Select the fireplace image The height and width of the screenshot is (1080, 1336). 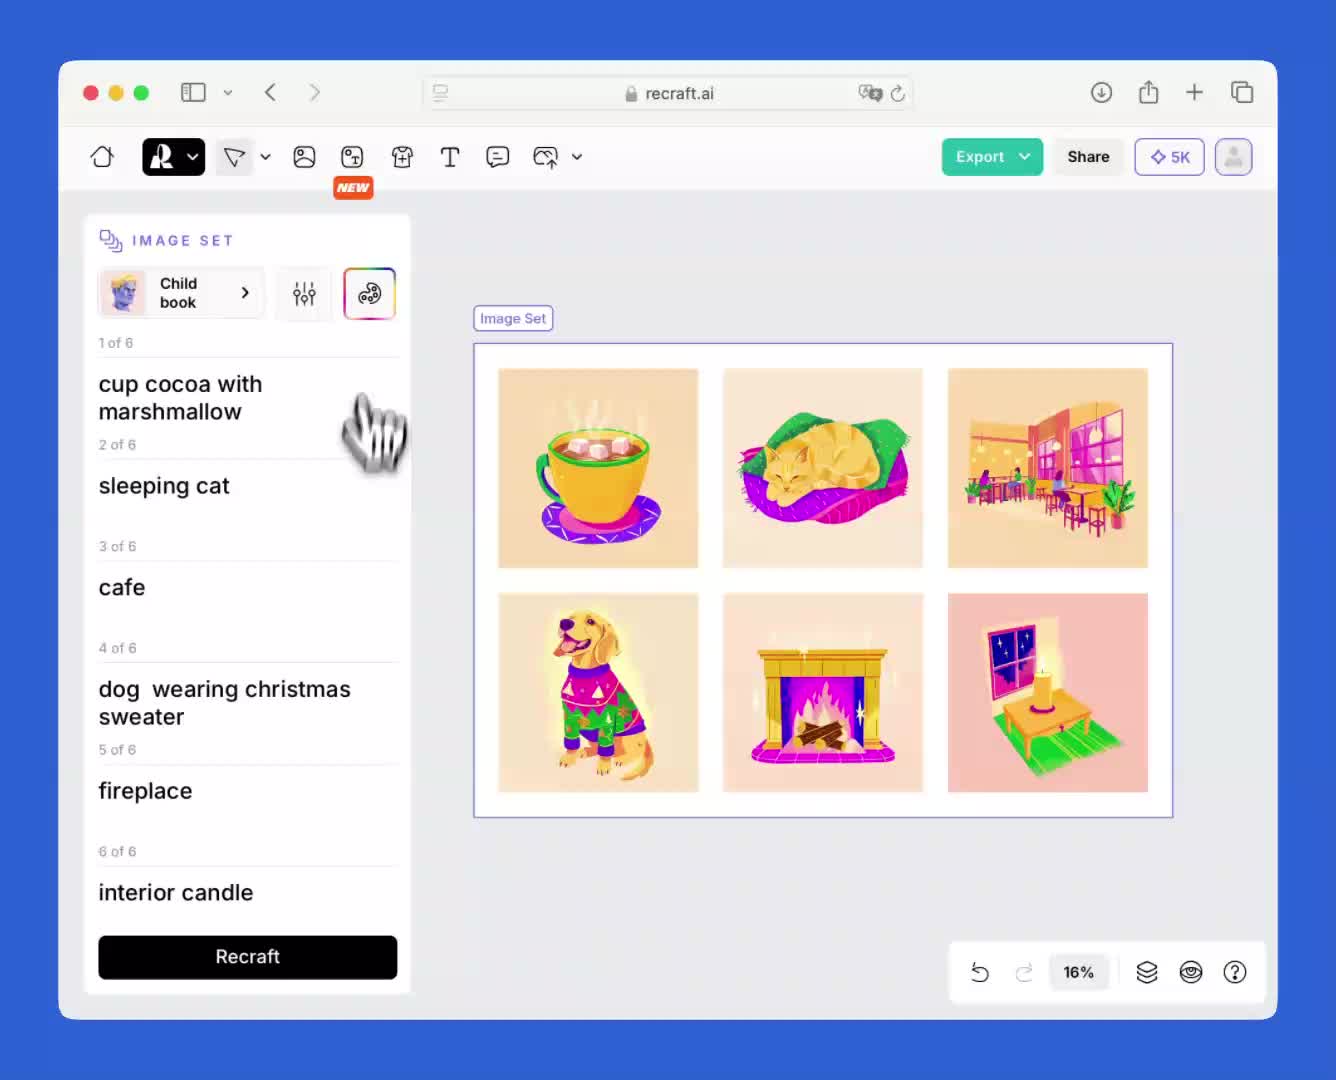coord(823,693)
